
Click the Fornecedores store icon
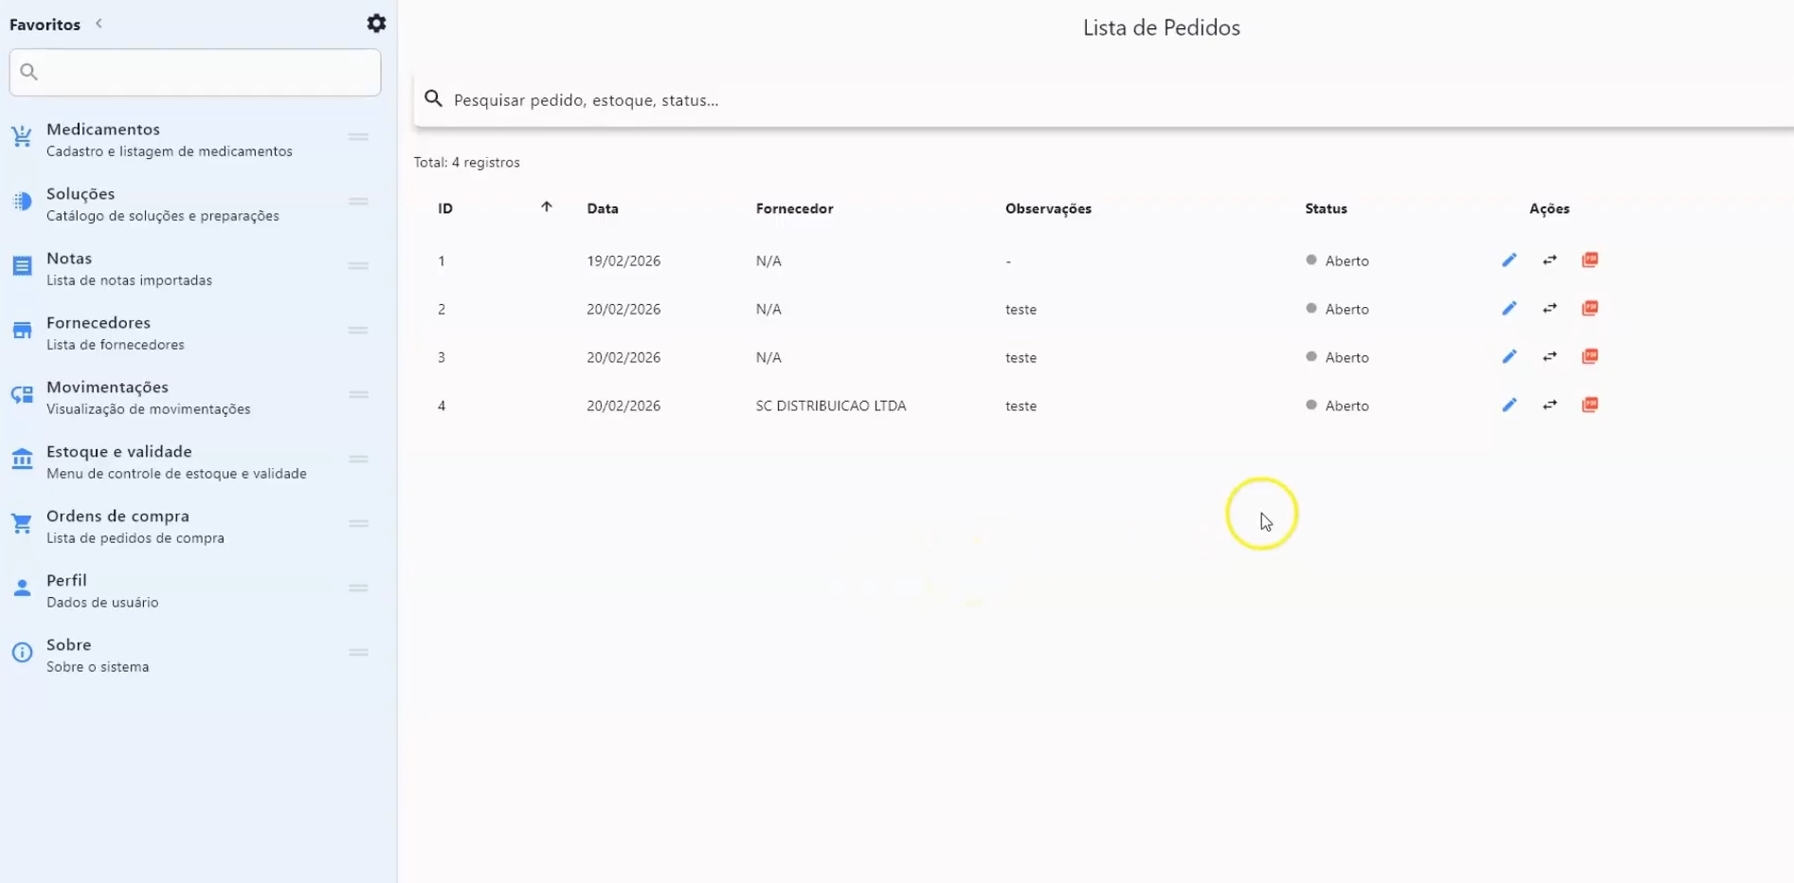coord(22,331)
